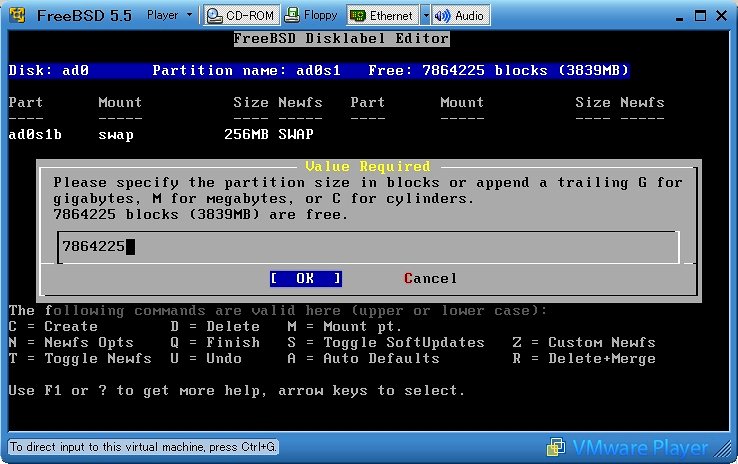Minimize the VMware Player window

pos(674,15)
